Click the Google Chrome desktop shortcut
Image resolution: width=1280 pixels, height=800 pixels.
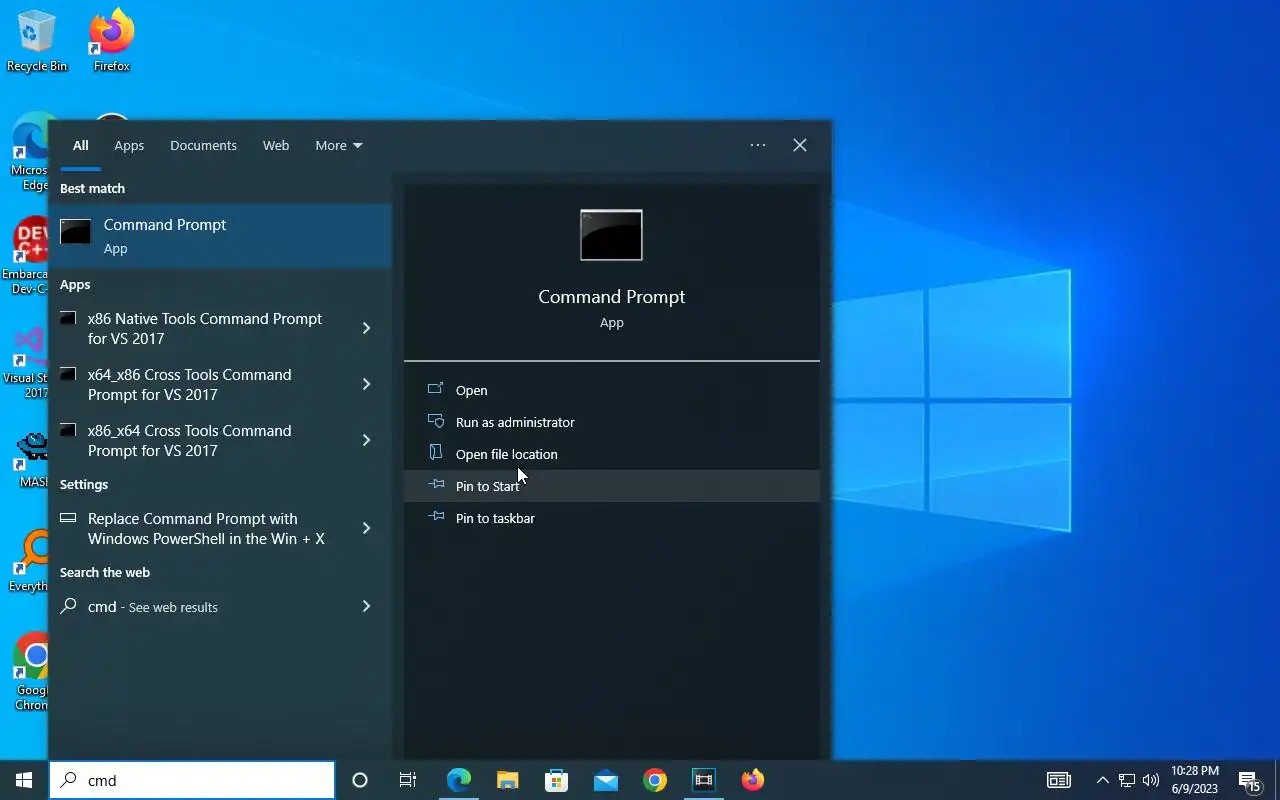coord(31,670)
